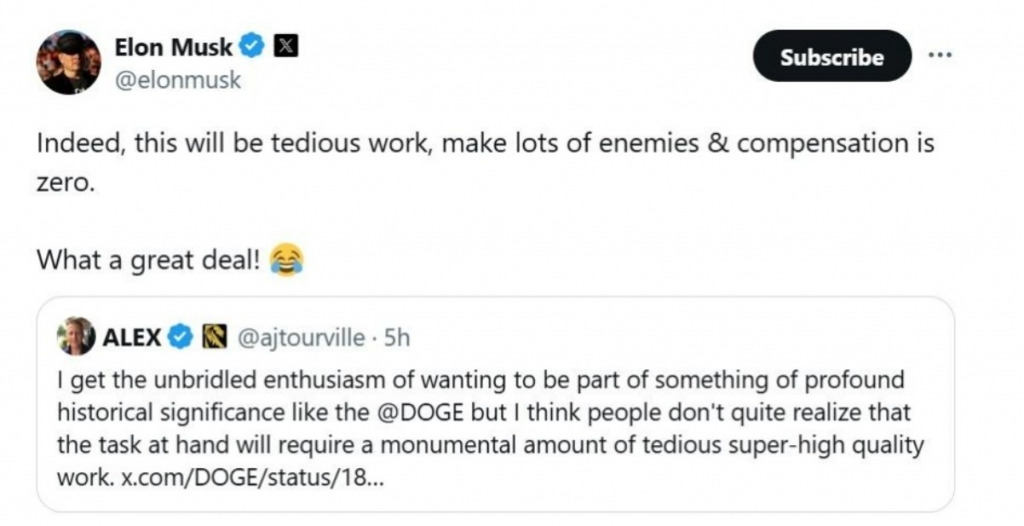Screen dimensions: 1024x526
Task: Click the 'What a great deal!' line
Action: click(x=149, y=260)
